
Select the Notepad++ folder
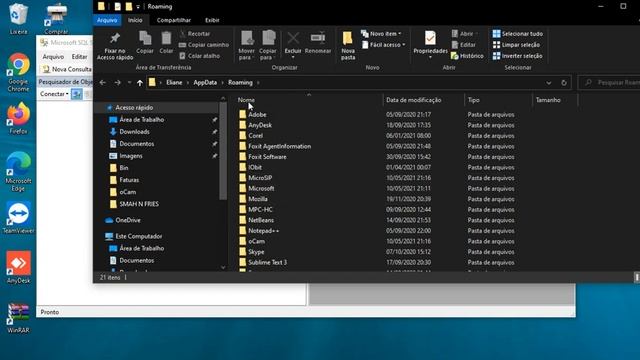tap(263, 231)
